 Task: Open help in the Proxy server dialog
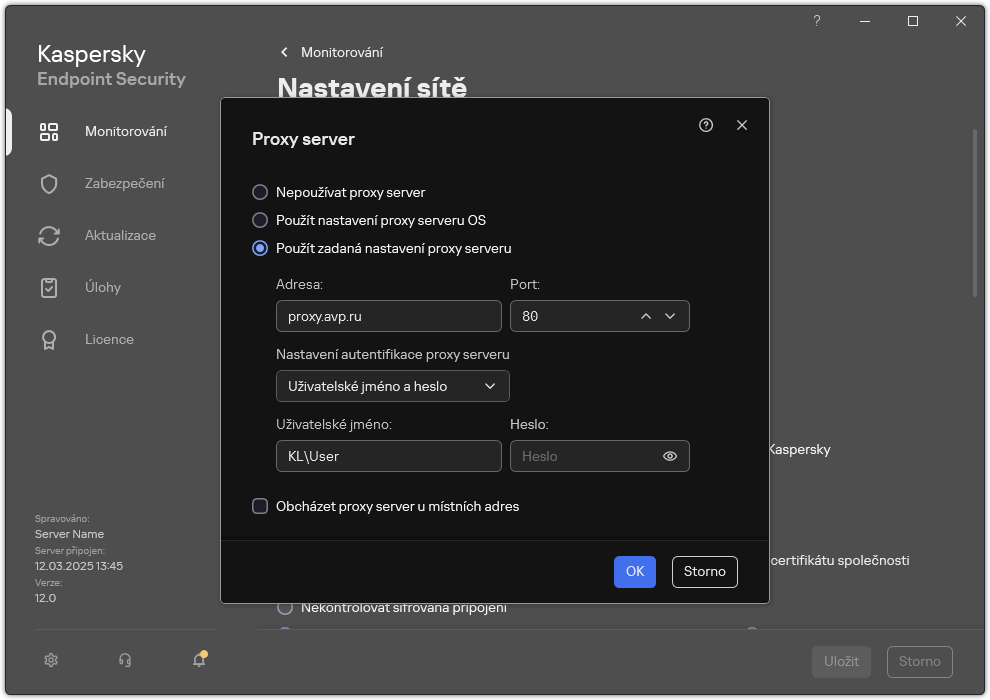click(x=706, y=125)
